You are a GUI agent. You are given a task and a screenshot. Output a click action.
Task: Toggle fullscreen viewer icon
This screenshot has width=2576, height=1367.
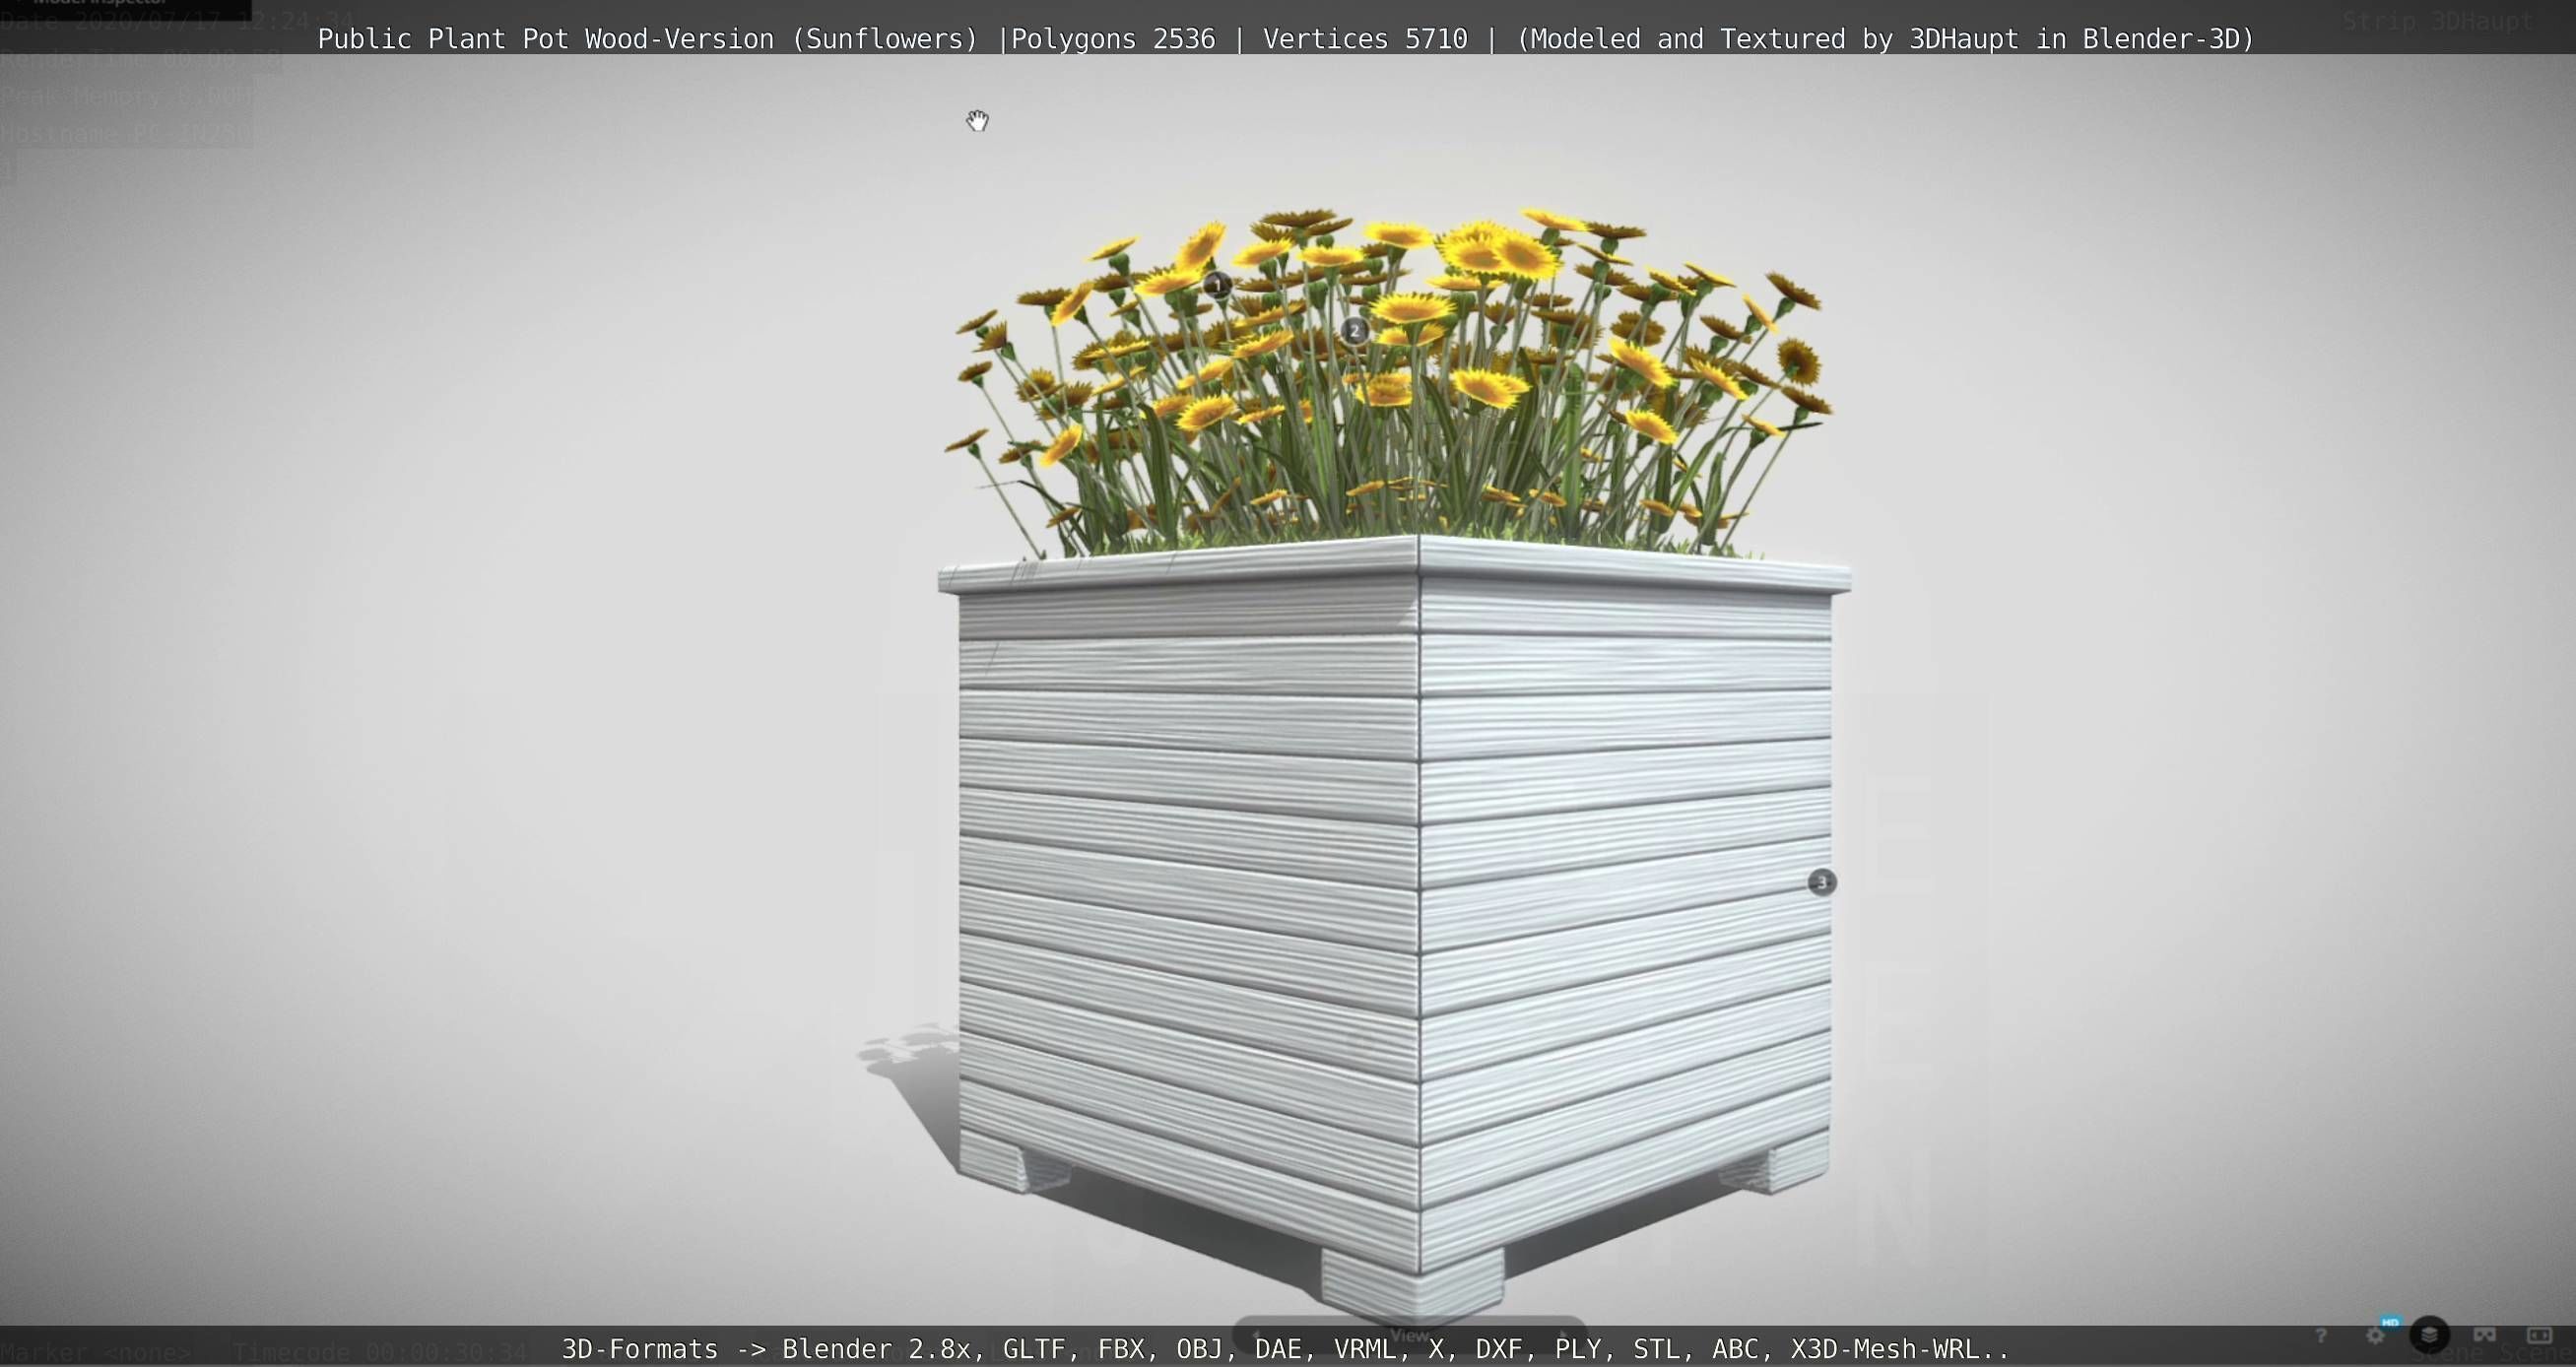2540,1335
